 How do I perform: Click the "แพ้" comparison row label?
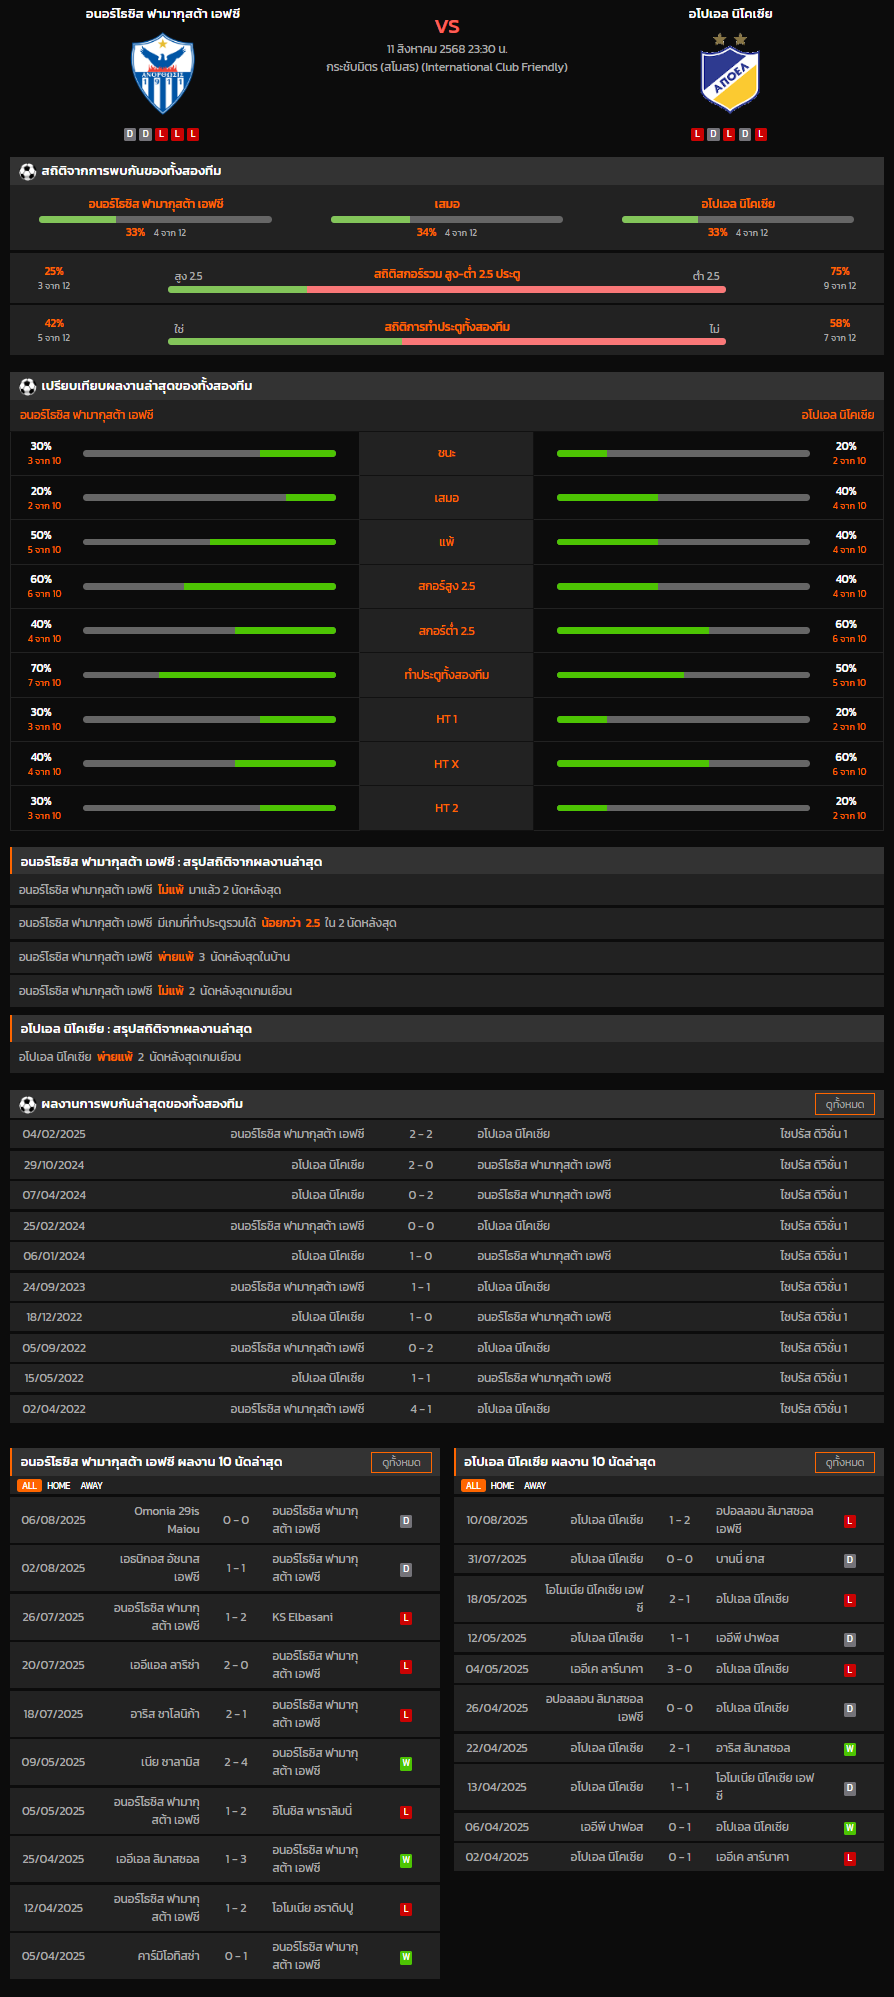[447, 542]
